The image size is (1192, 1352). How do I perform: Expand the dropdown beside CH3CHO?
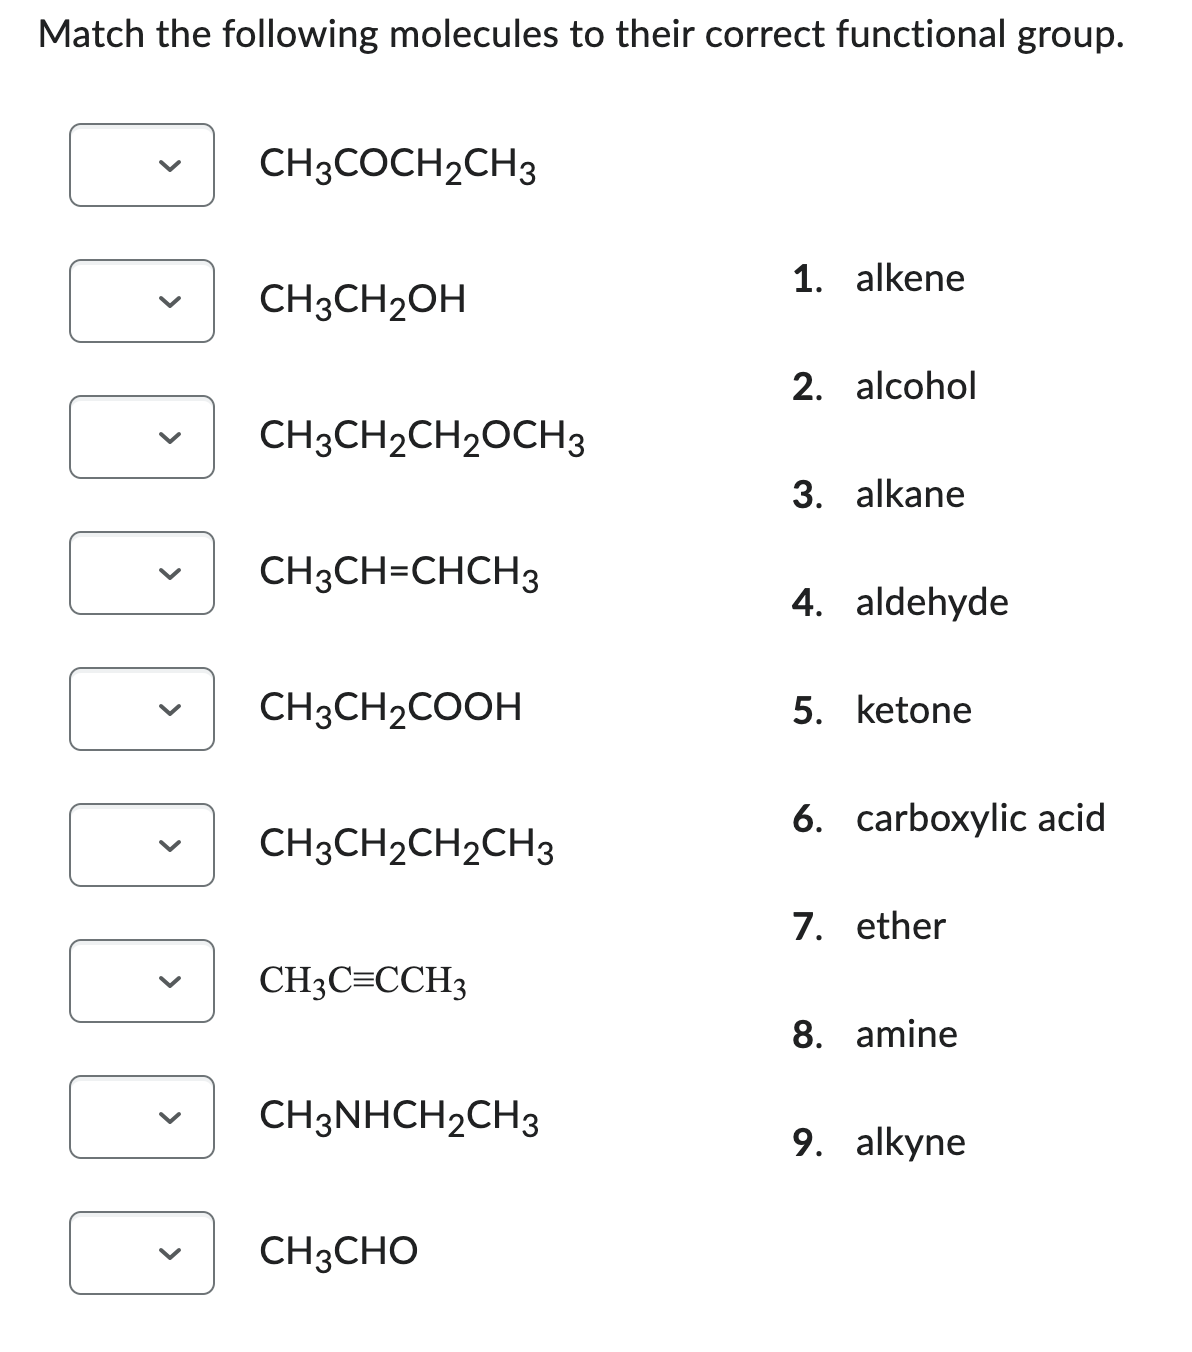pos(141,1252)
